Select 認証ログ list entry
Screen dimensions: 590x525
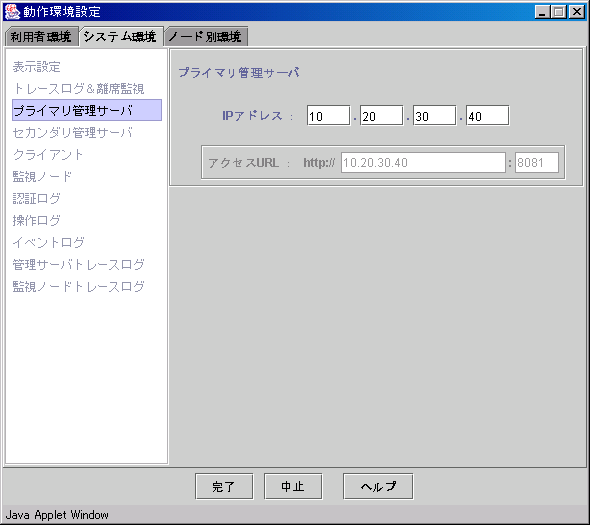point(36,198)
